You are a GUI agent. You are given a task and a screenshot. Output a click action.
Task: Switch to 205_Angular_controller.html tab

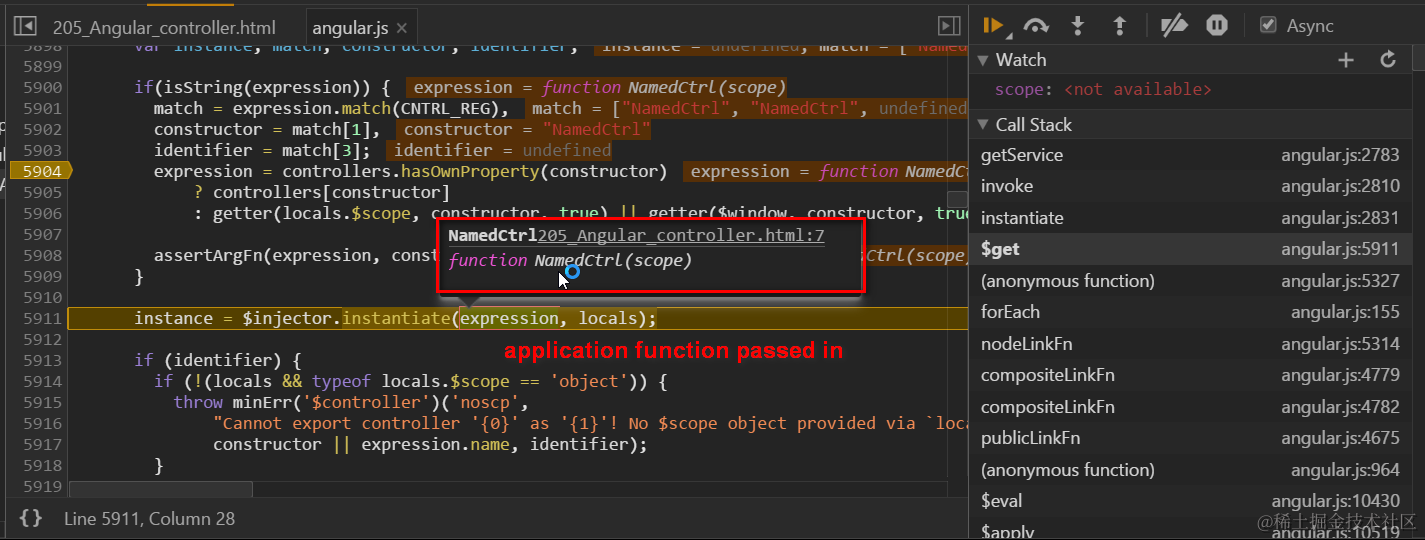[164, 28]
